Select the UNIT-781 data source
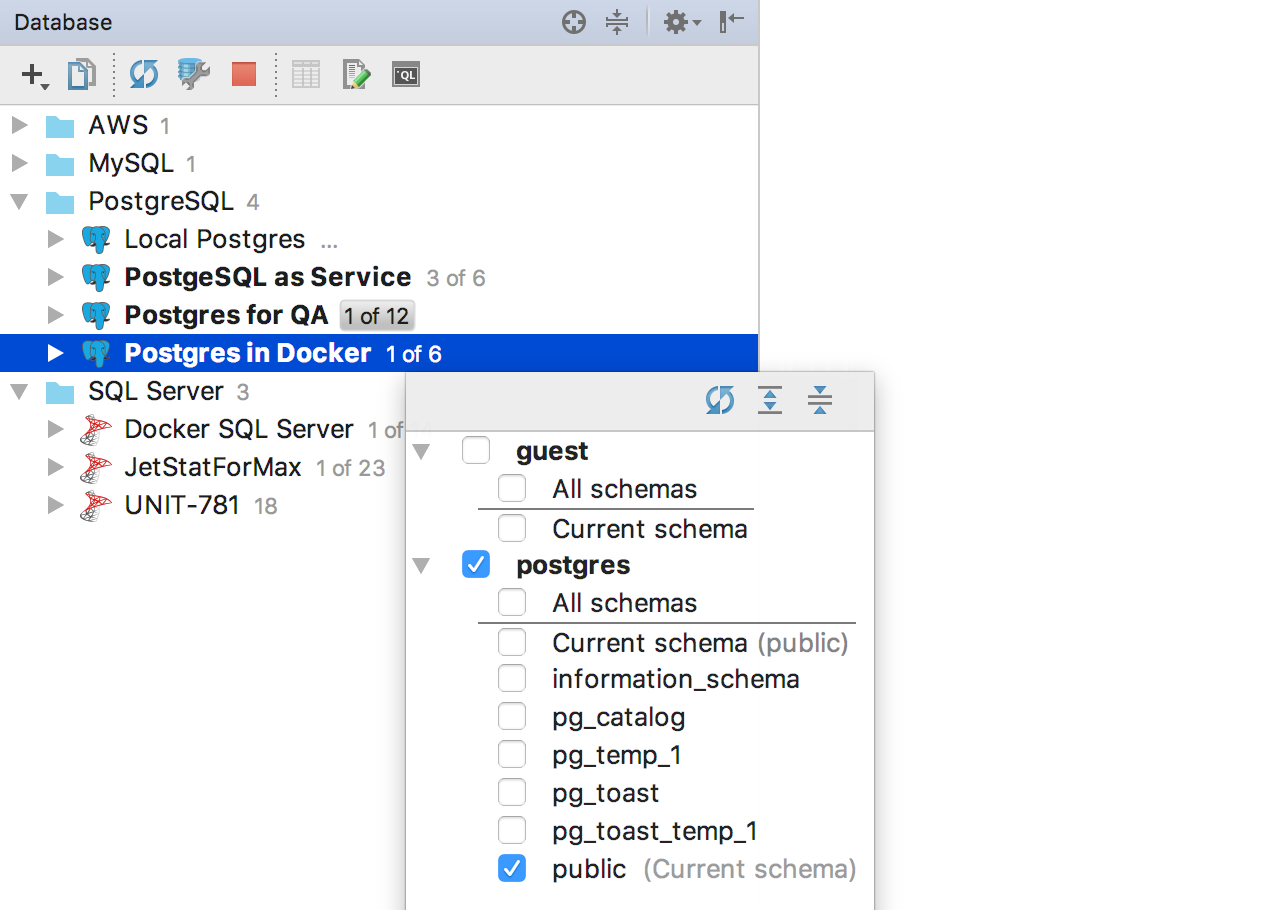The height and width of the screenshot is (910, 1270). point(182,505)
